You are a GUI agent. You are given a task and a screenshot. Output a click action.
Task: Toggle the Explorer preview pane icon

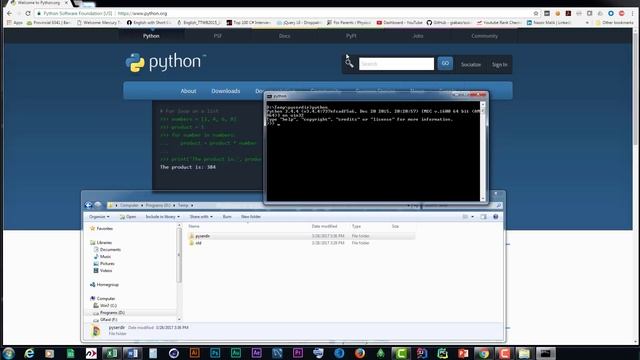click(x=483, y=217)
